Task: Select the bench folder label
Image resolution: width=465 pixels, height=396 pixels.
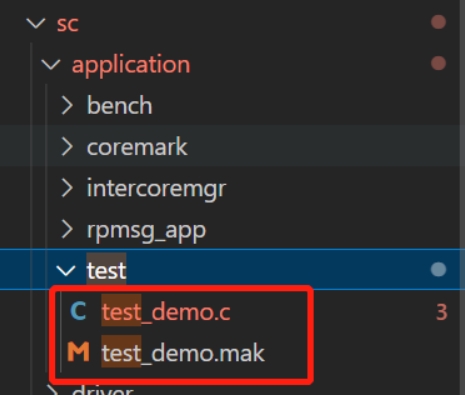Action: click(120, 105)
